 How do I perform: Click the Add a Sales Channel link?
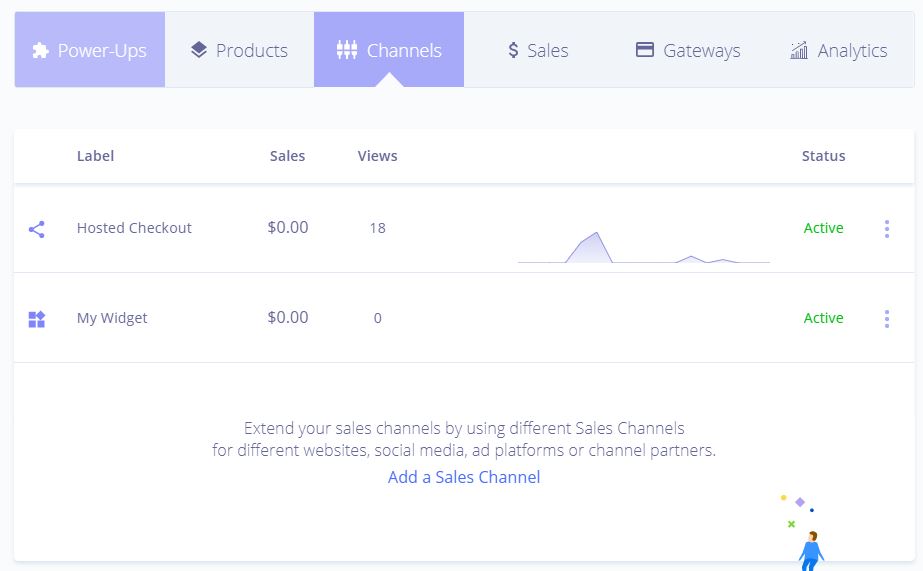pos(464,477)
